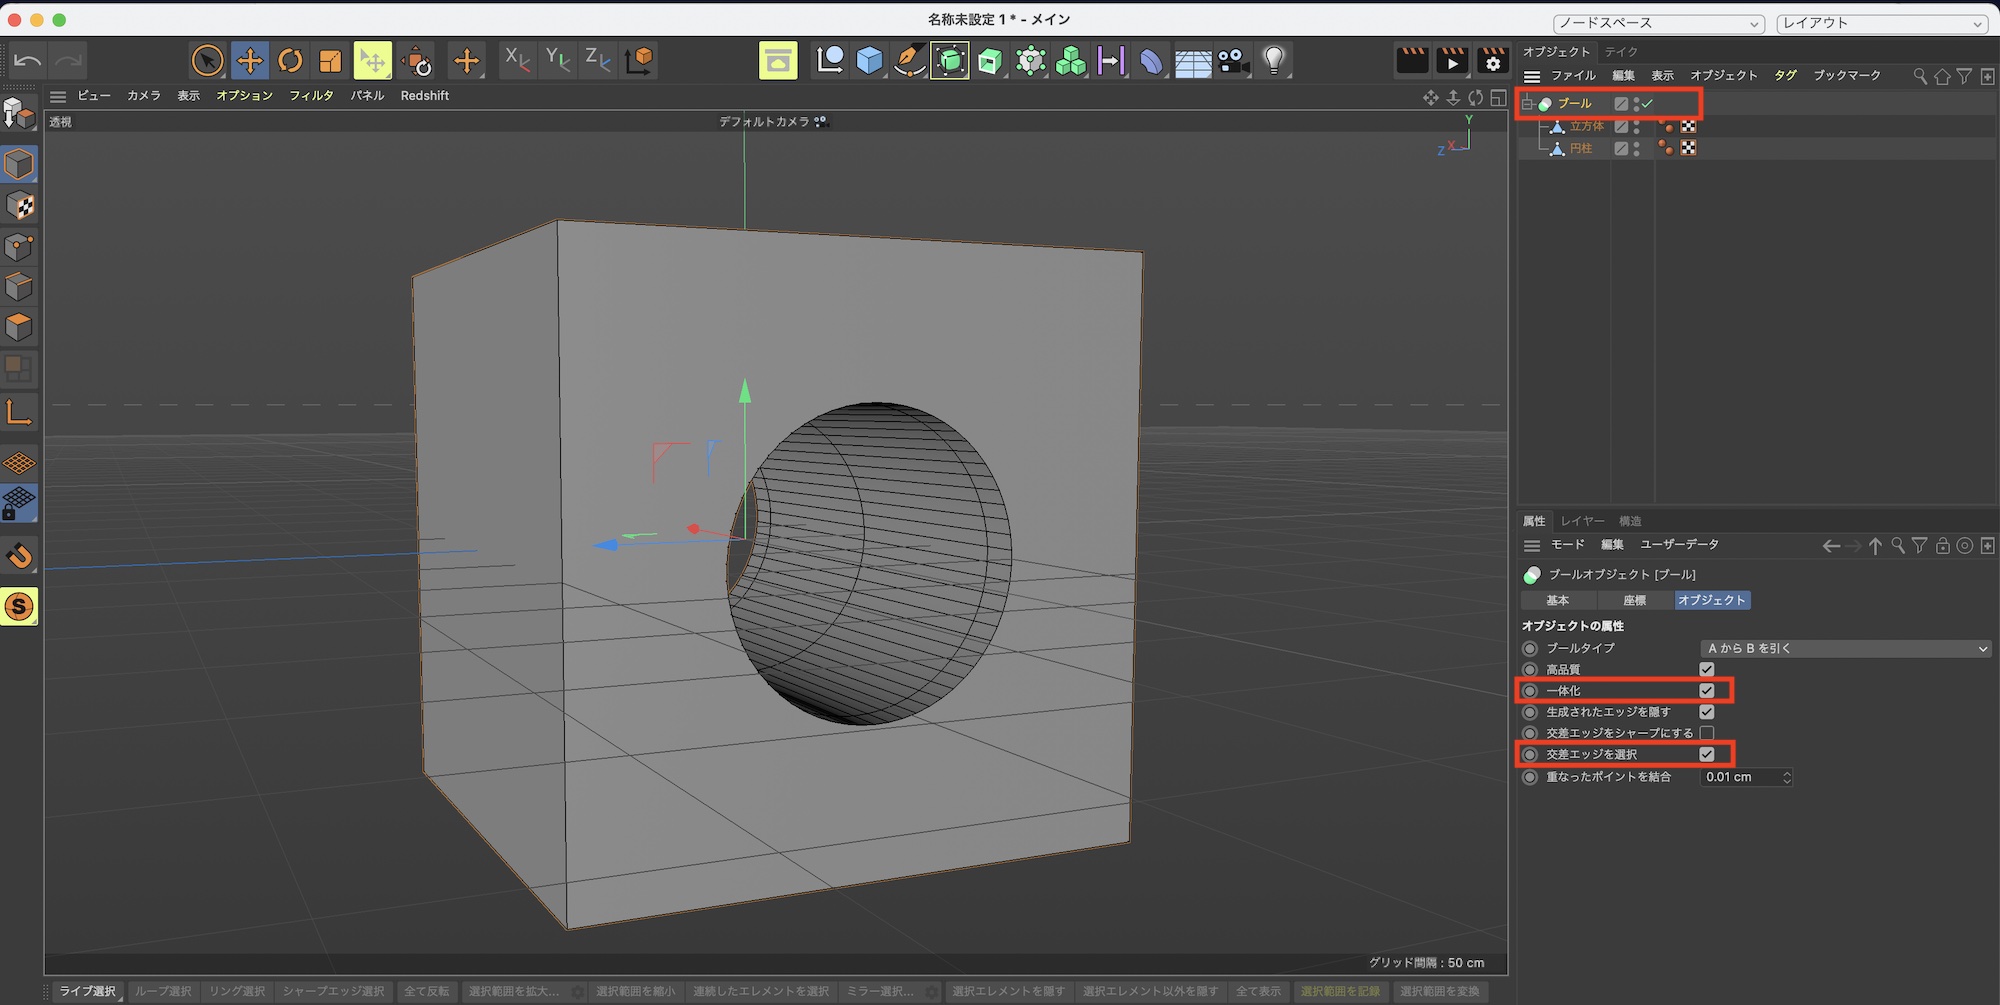Screen dimensions: 2000x1005
Task: Add a Cube primitive object
Action: 869,61
